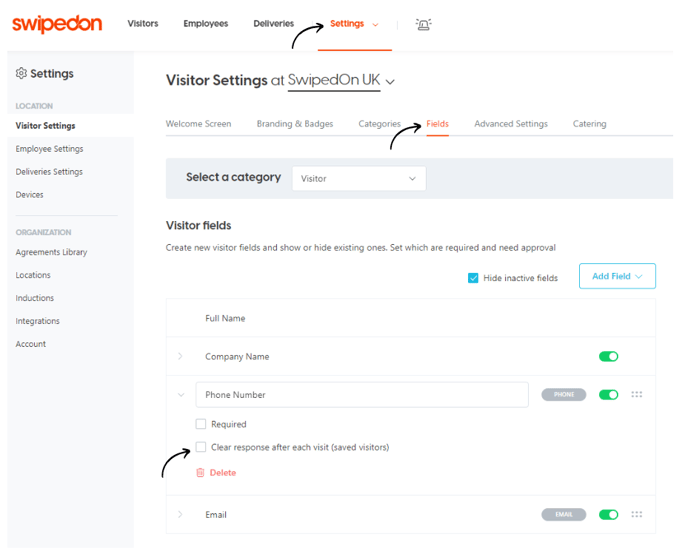
Task: Click the Phone Number text field
Action: click(362, 394)
